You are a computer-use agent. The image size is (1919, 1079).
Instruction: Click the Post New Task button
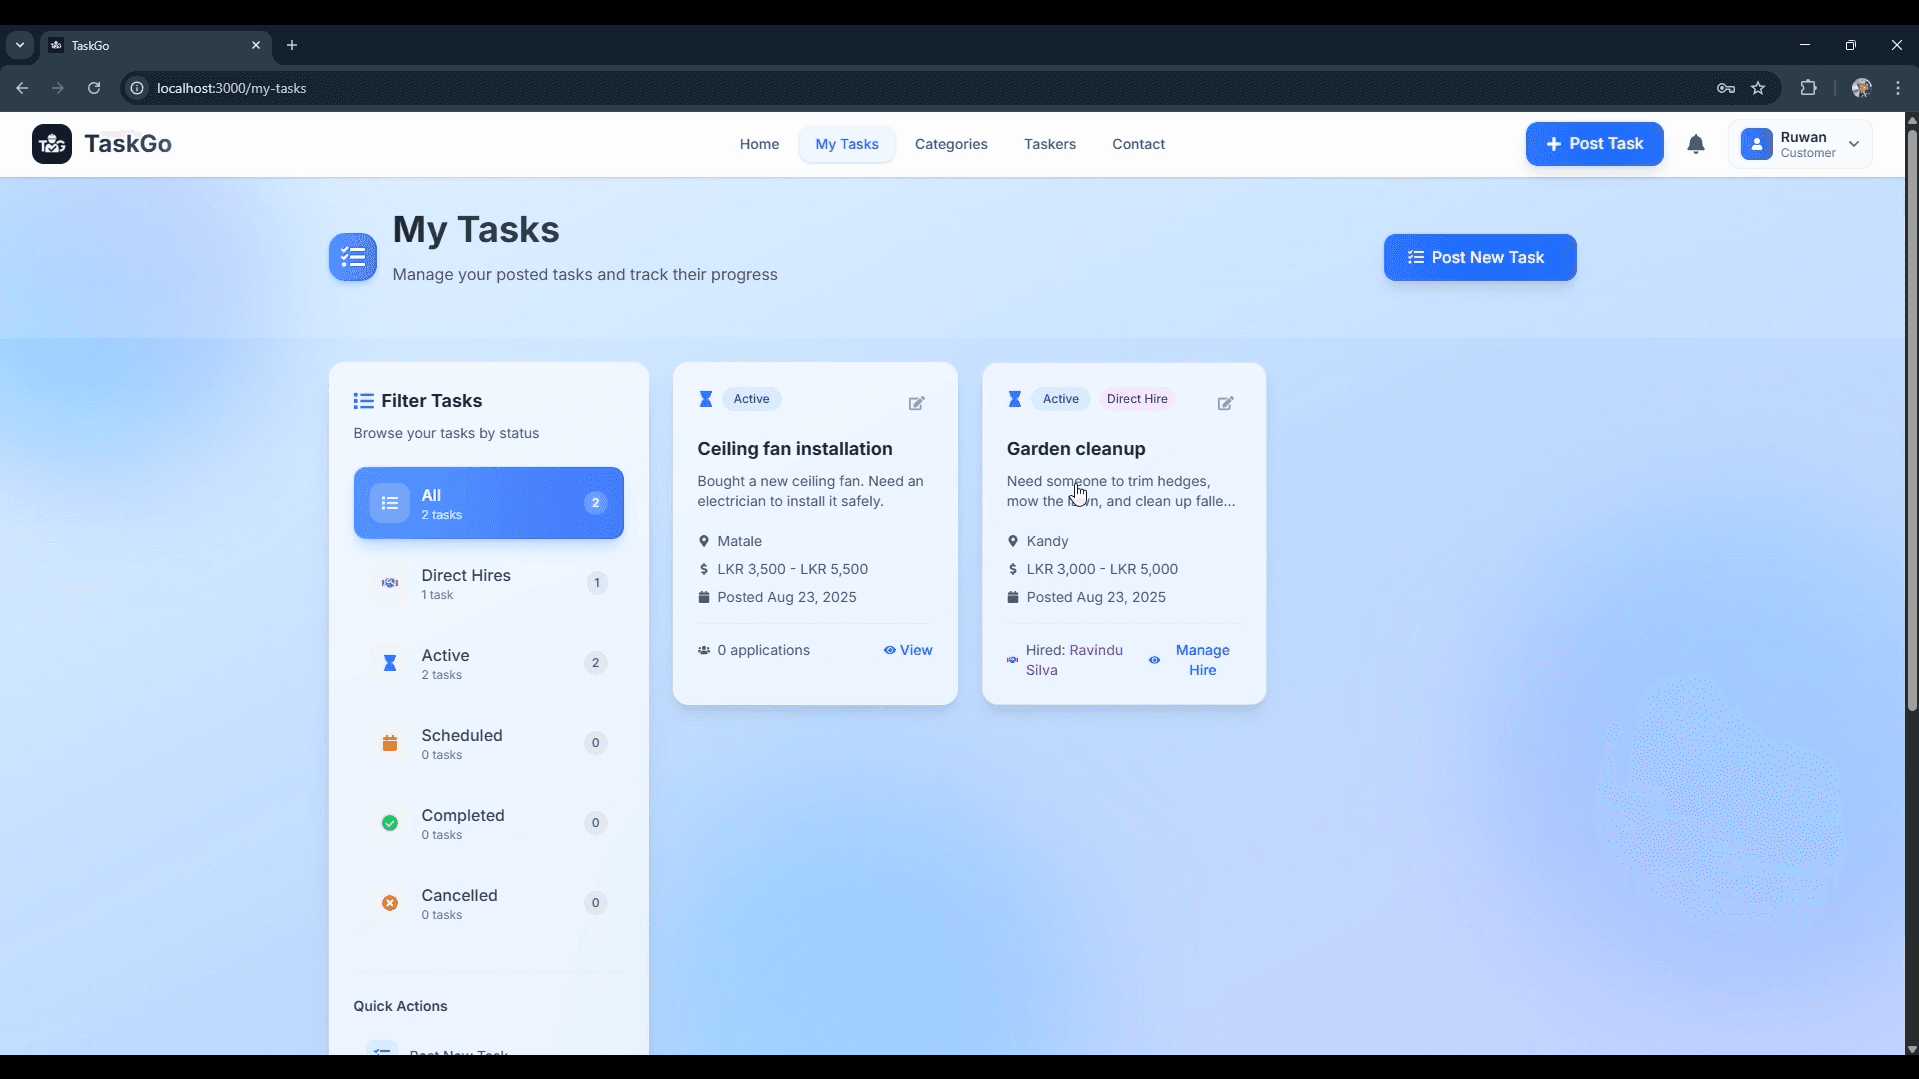1479,258
